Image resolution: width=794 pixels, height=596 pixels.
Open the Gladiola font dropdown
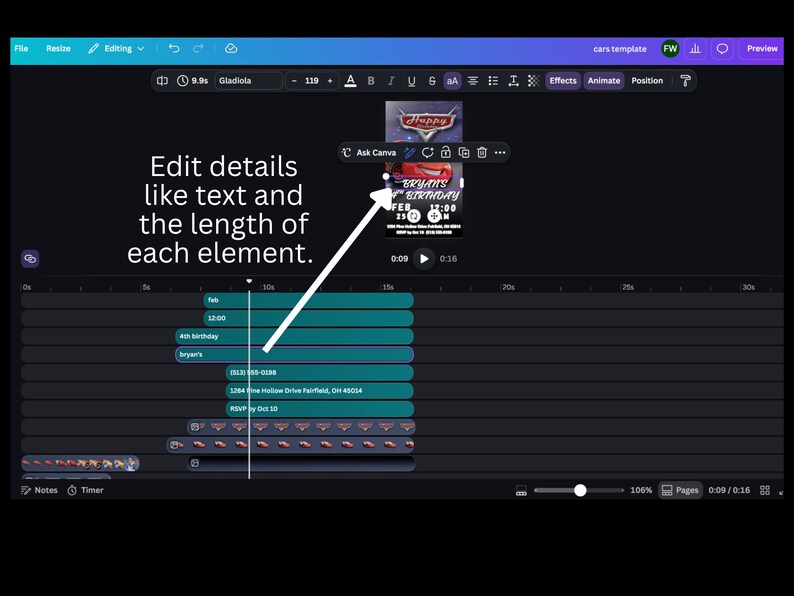click(248, 81)
